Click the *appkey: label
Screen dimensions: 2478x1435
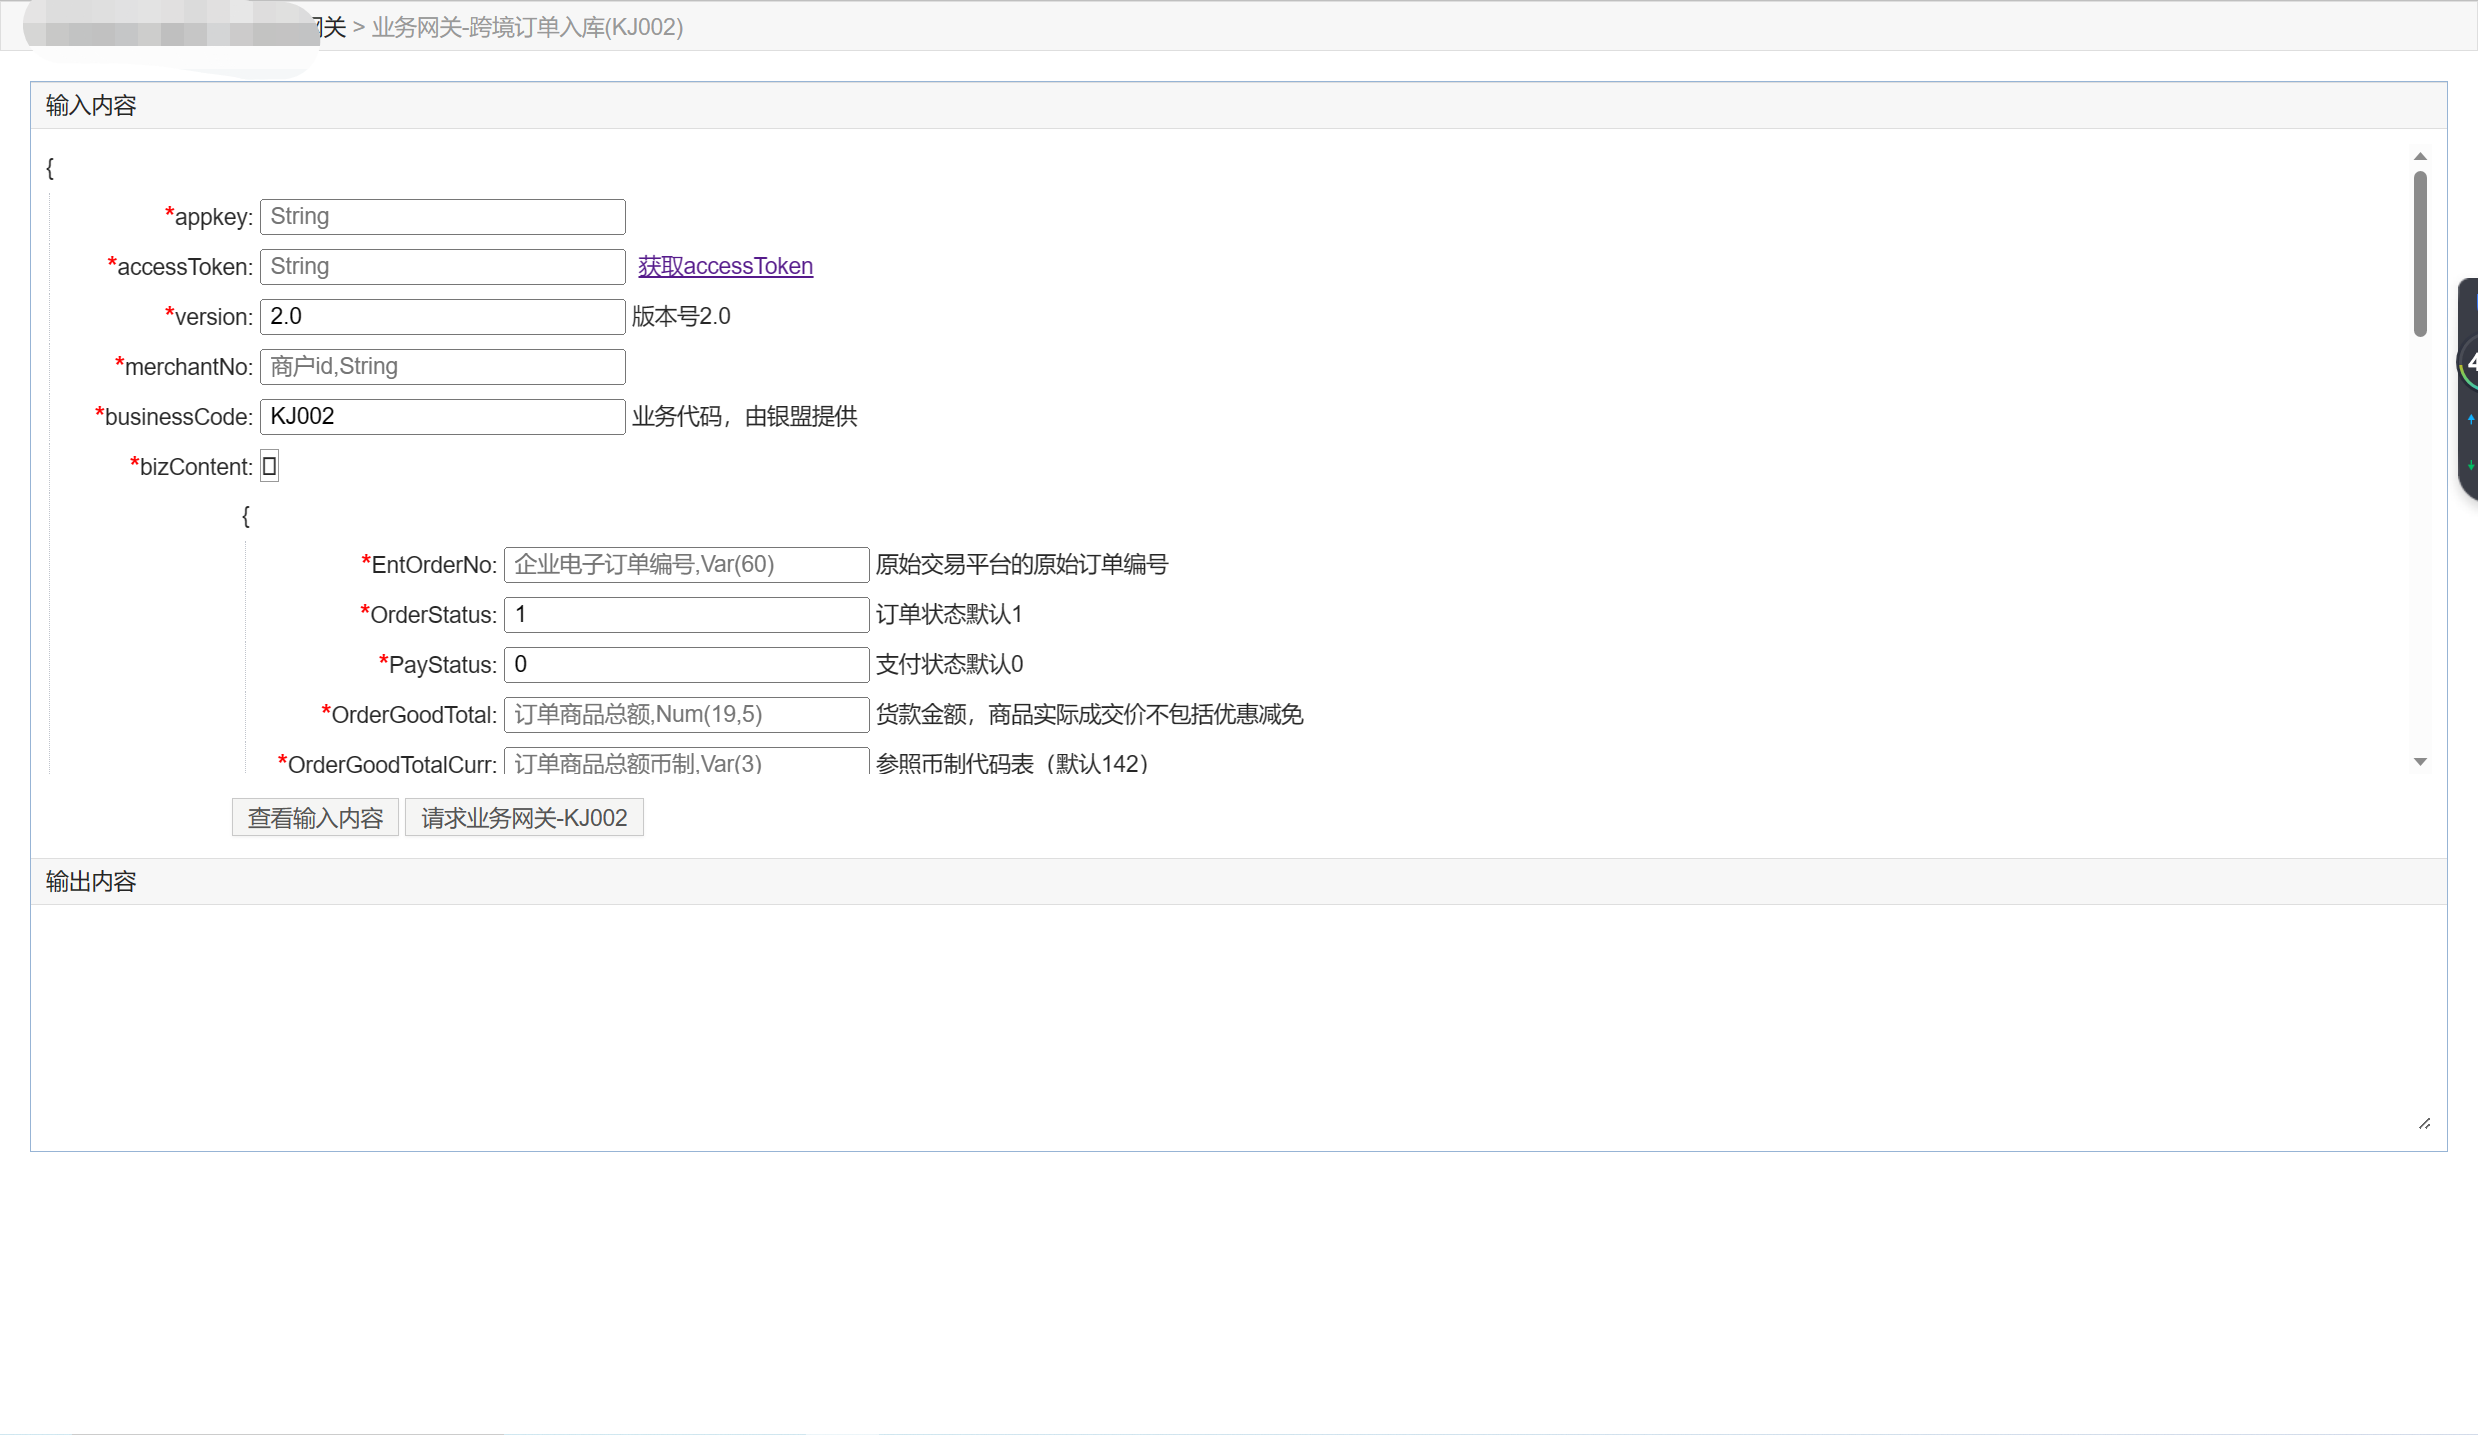point(209,216)
